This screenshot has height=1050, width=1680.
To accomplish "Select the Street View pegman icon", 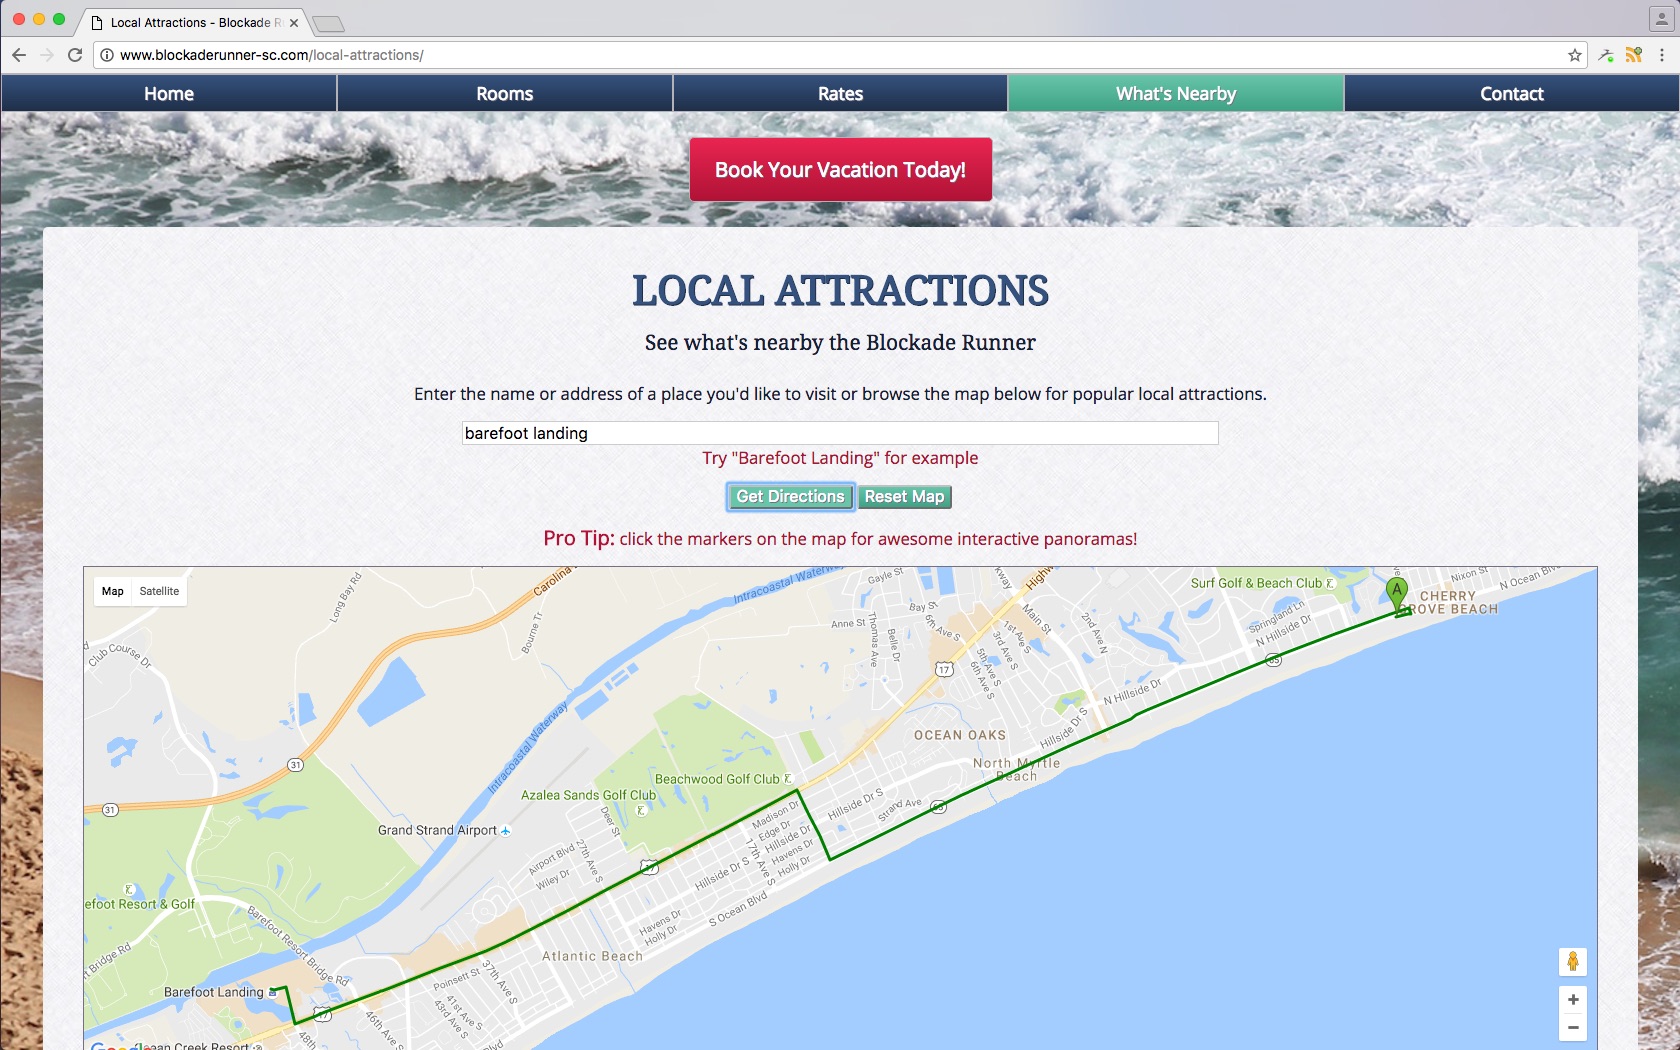I will 1573,962.
